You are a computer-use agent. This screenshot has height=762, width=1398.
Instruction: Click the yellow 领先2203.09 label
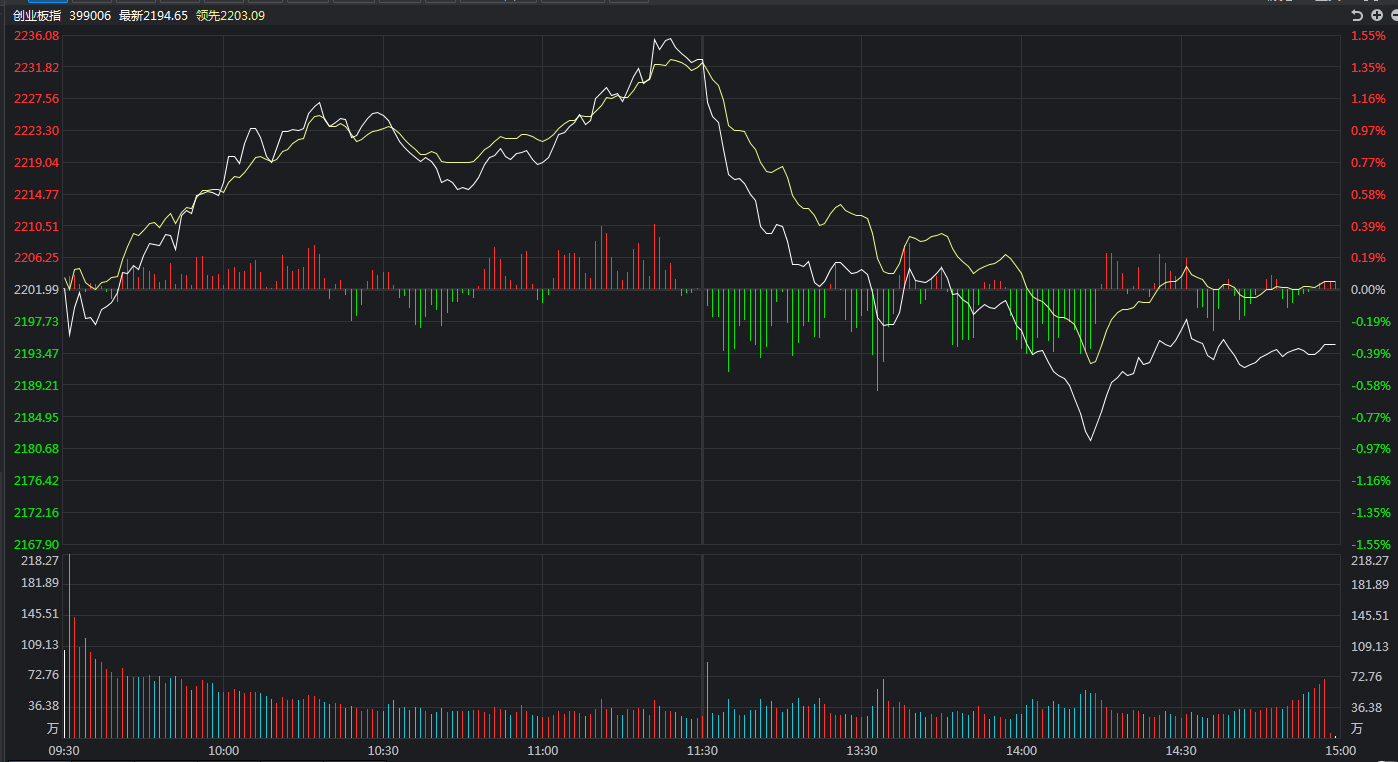[x=230, y=16]
